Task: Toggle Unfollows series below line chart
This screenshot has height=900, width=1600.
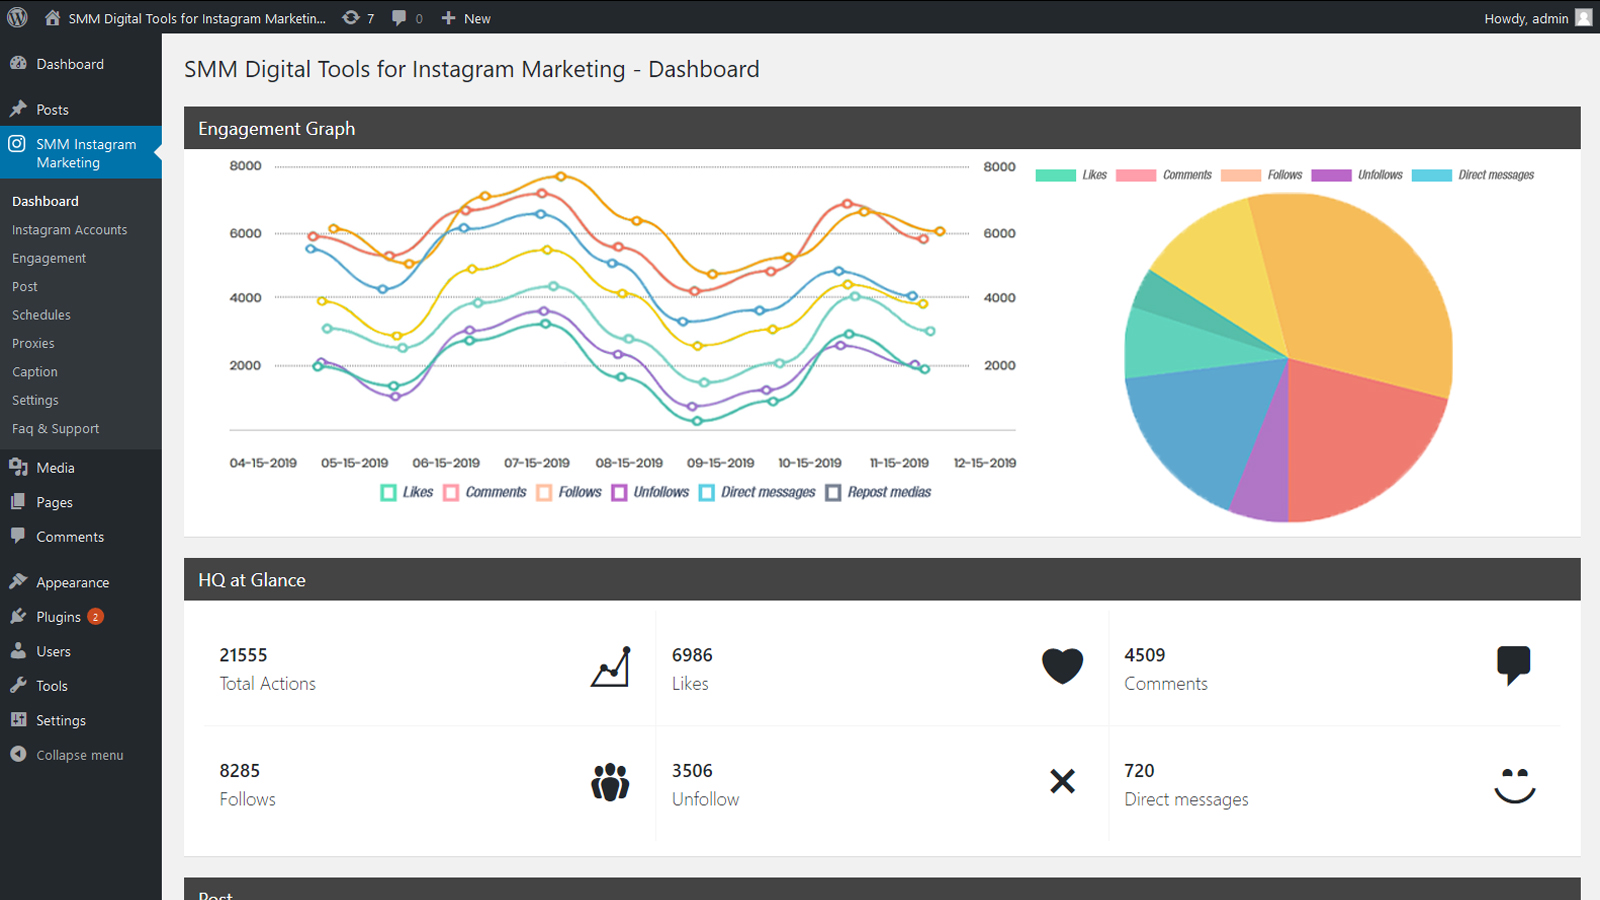Action: [650, 492]
